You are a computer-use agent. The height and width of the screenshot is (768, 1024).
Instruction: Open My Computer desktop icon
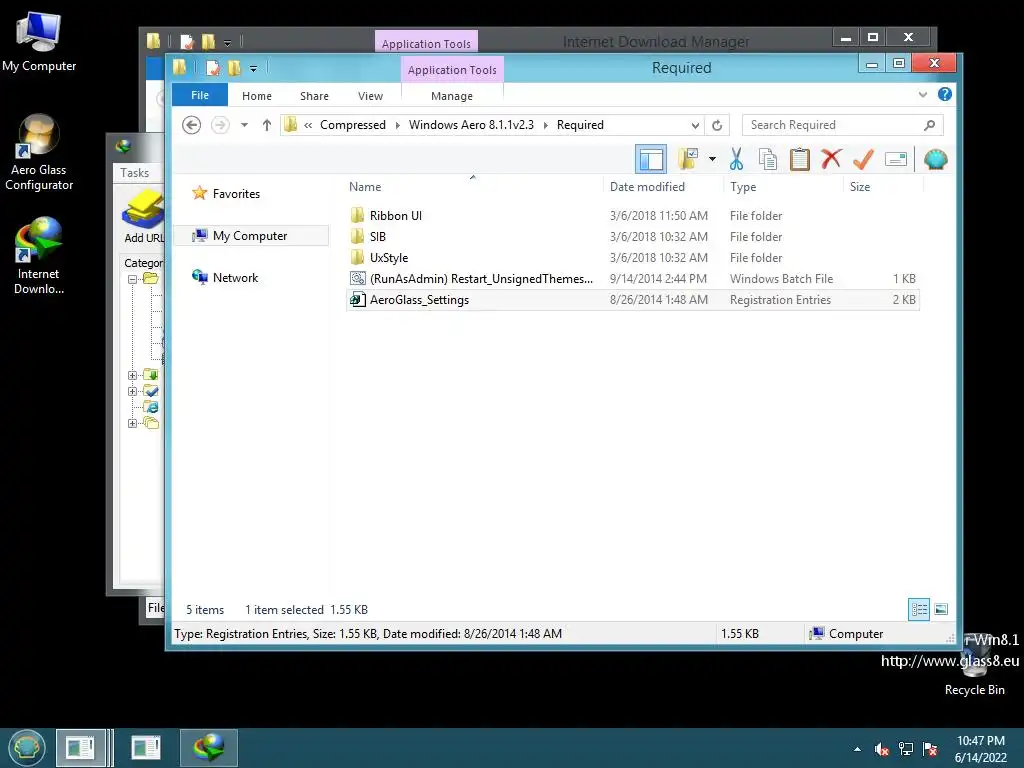coord(39,42)
